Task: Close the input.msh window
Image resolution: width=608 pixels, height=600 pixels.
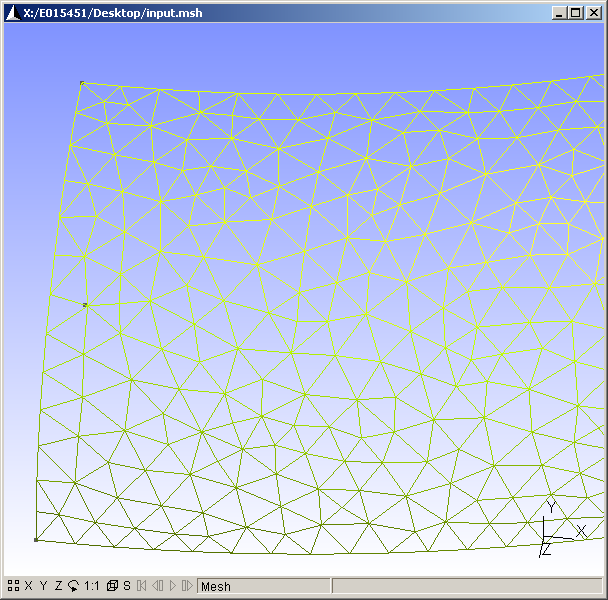Action: click(x=594, y=13)
